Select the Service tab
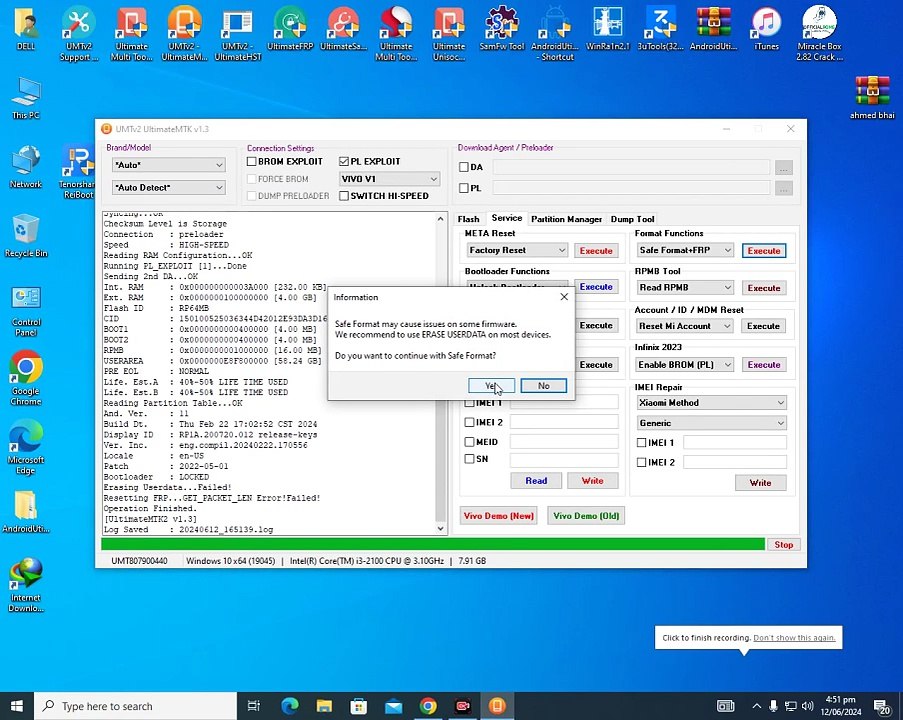Screen dimensions: 903x720 pos(507,218)
